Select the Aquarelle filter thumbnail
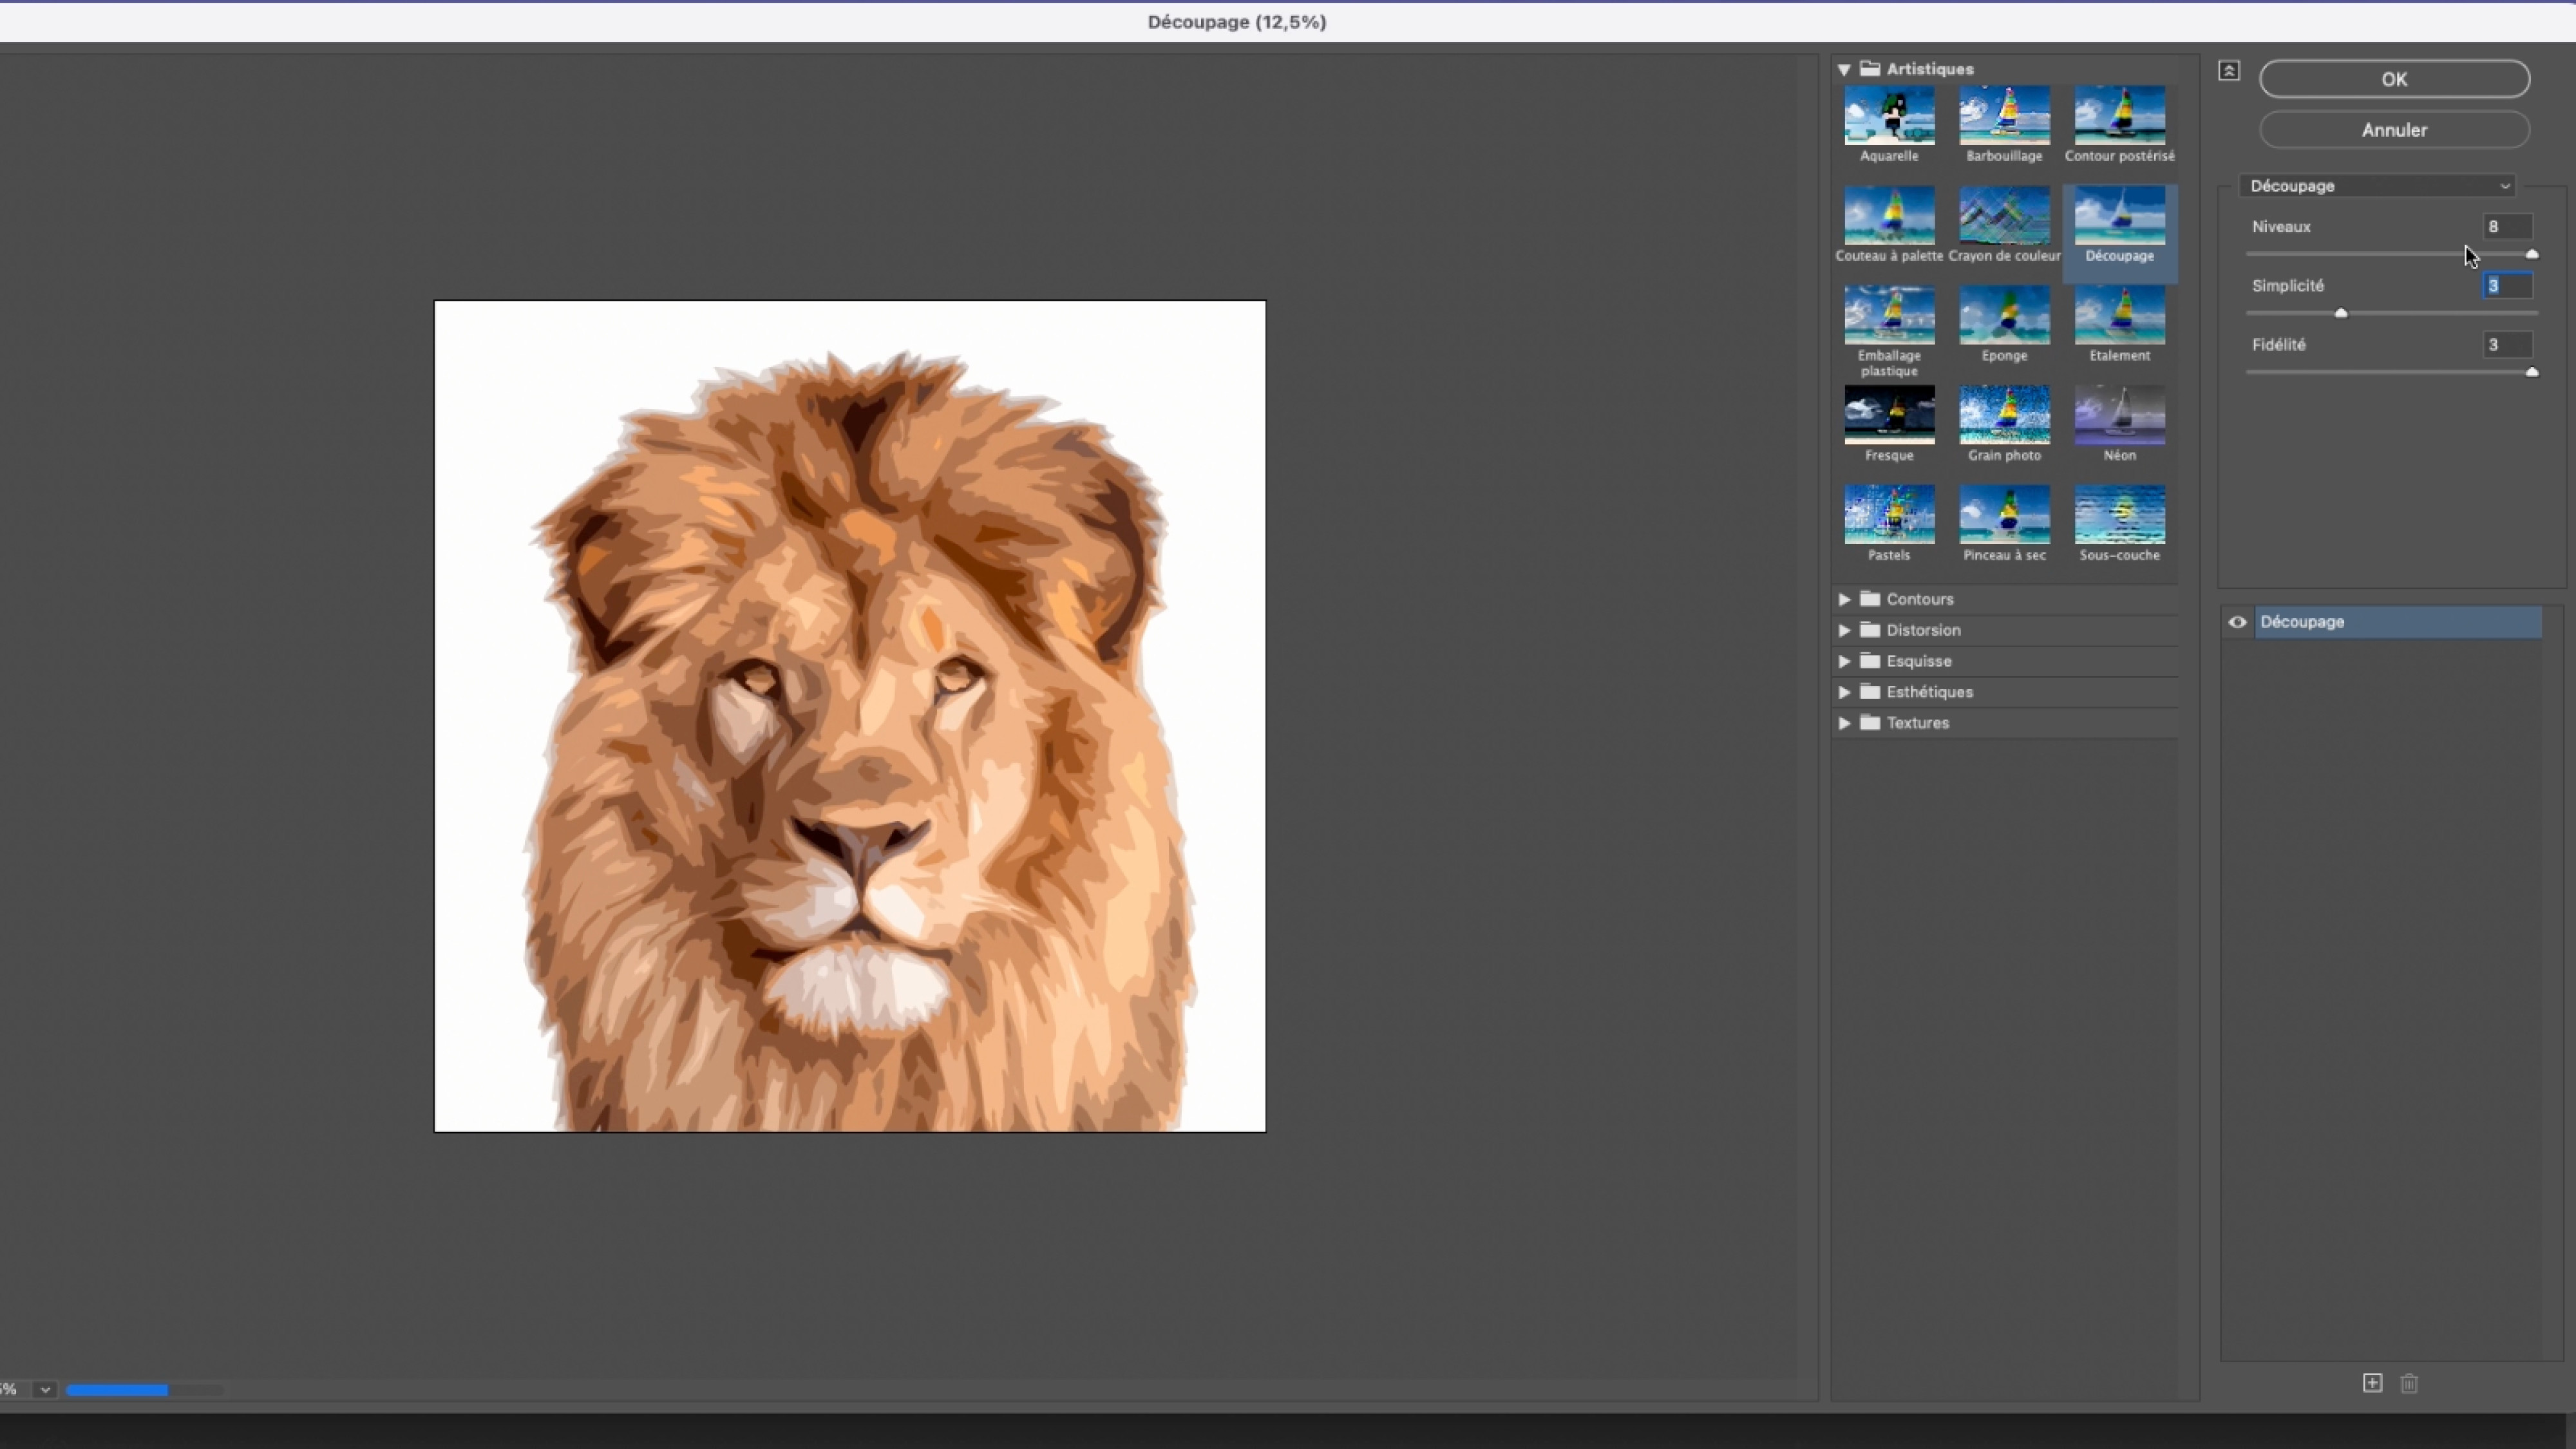The height and width of the screenshot is (1449, 2576). point(1889,116)
